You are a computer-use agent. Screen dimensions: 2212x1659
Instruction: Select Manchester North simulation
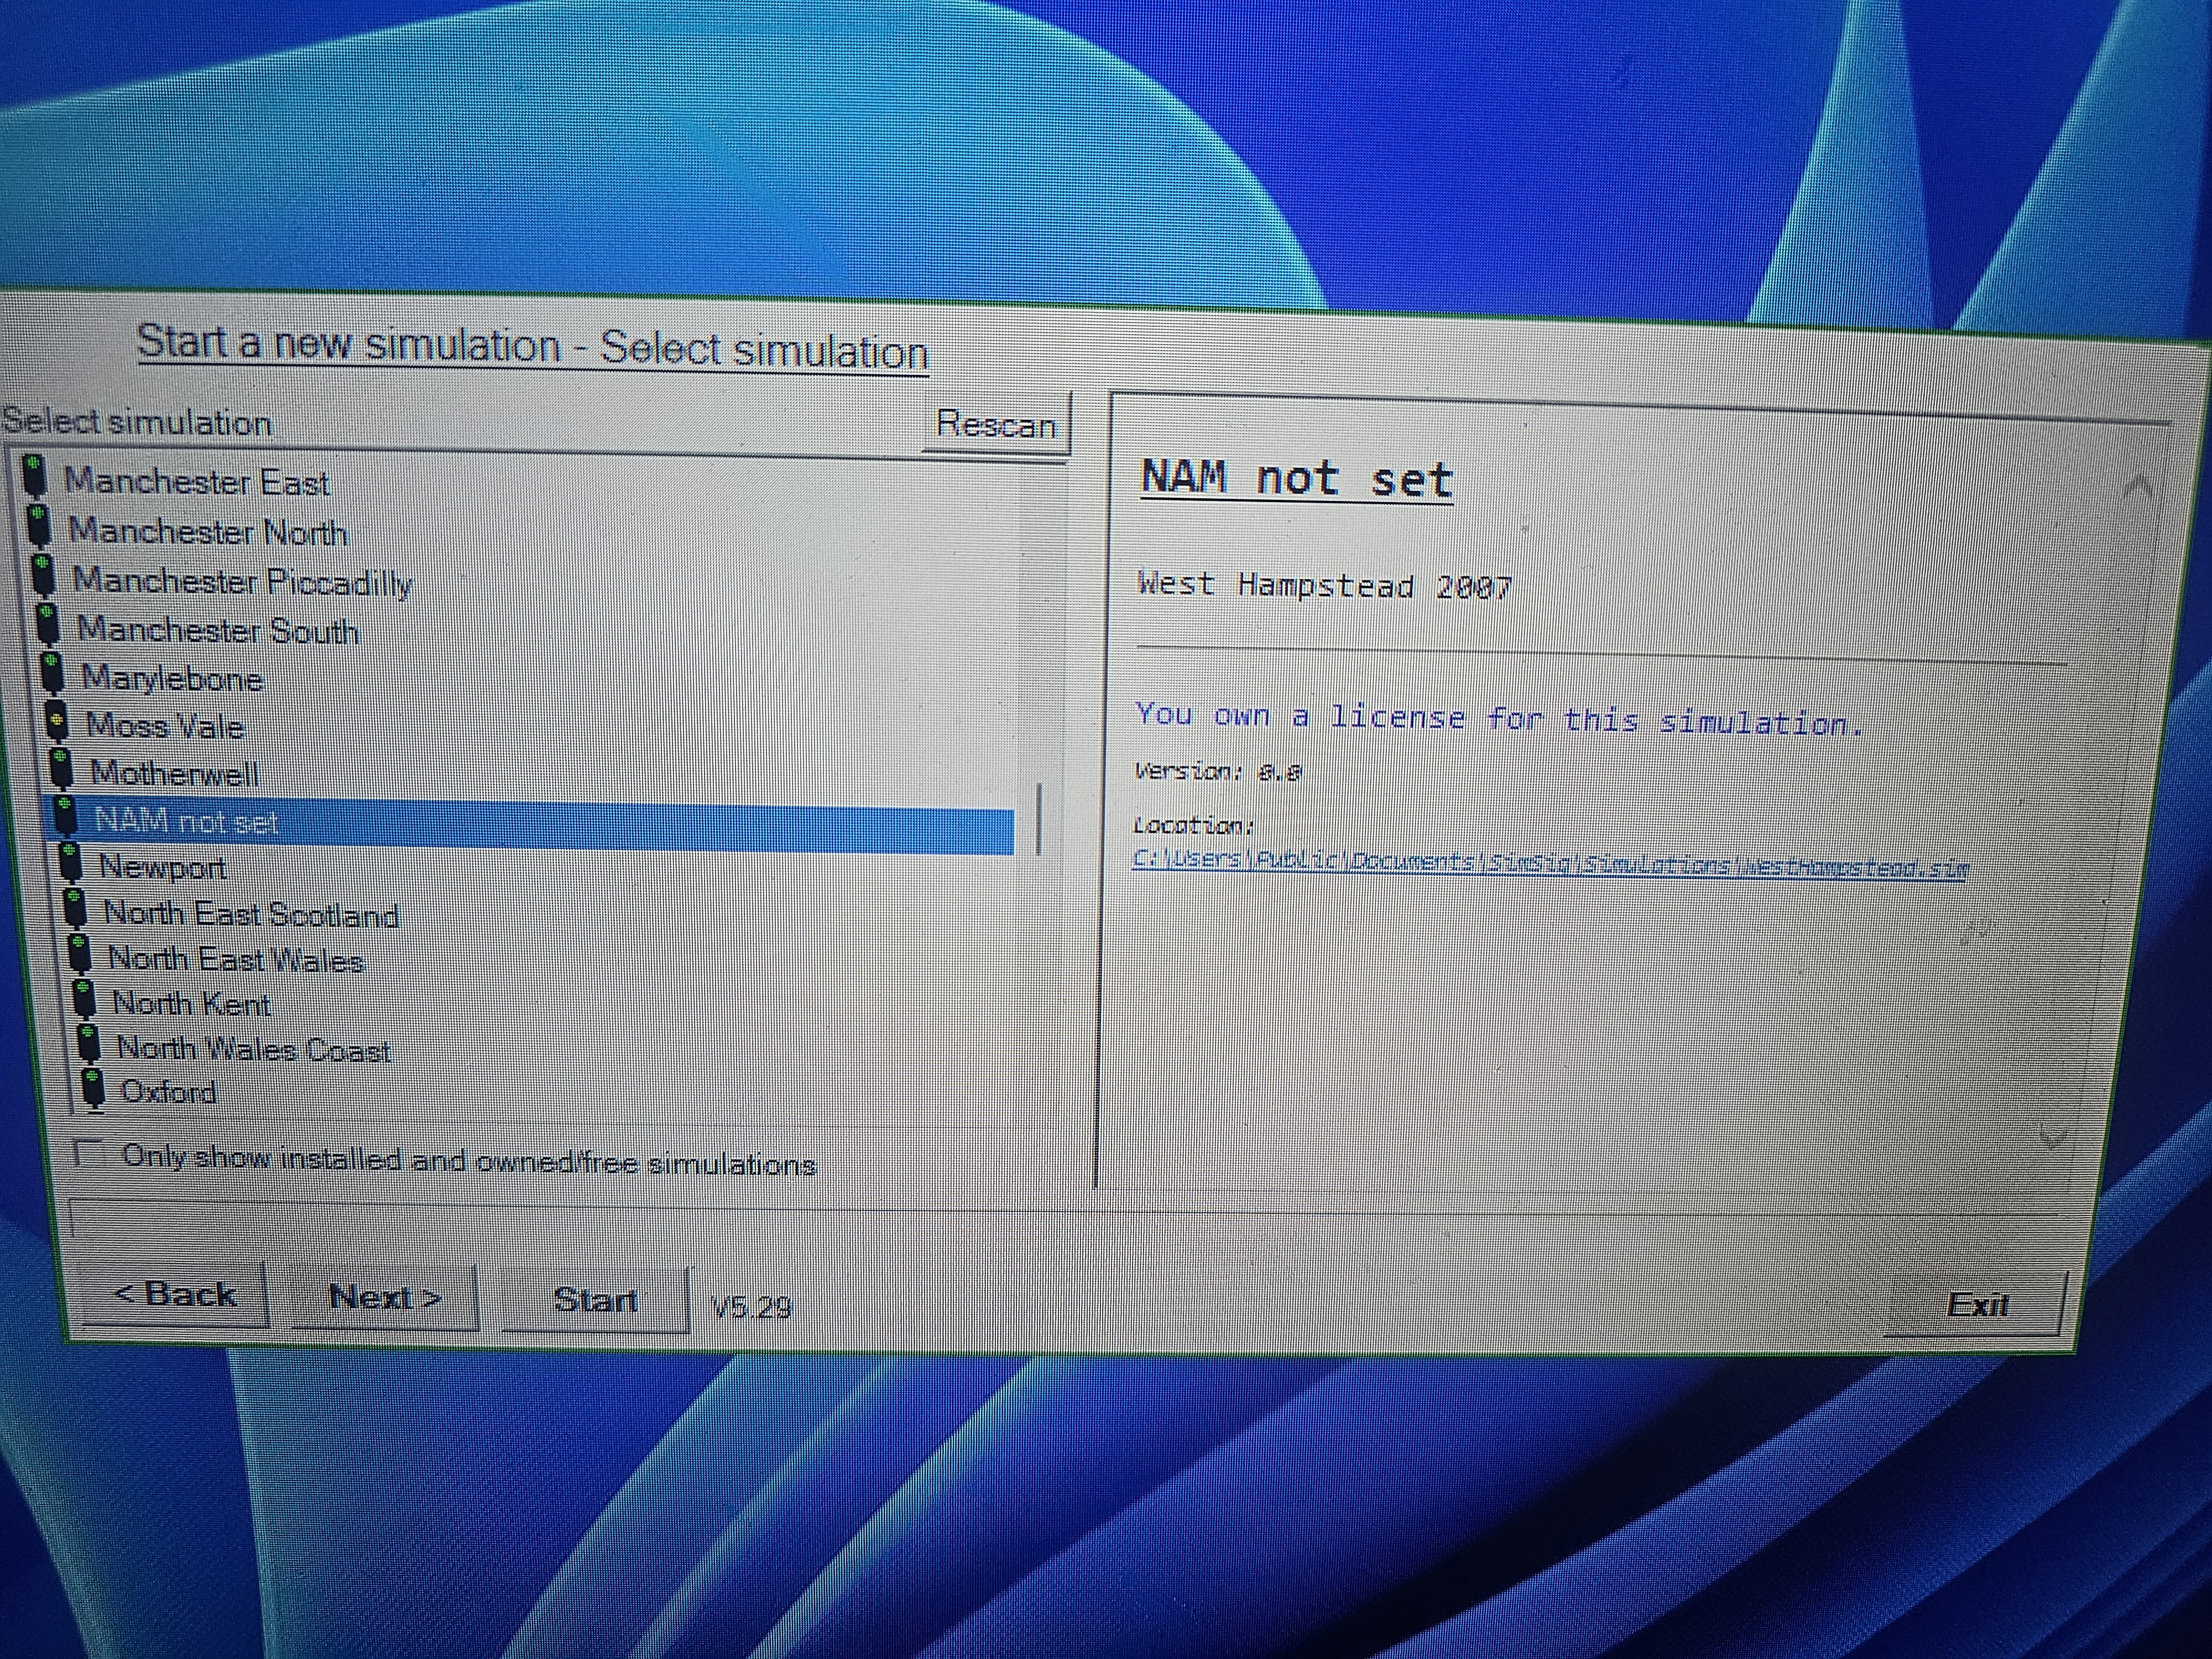point(208,531)
